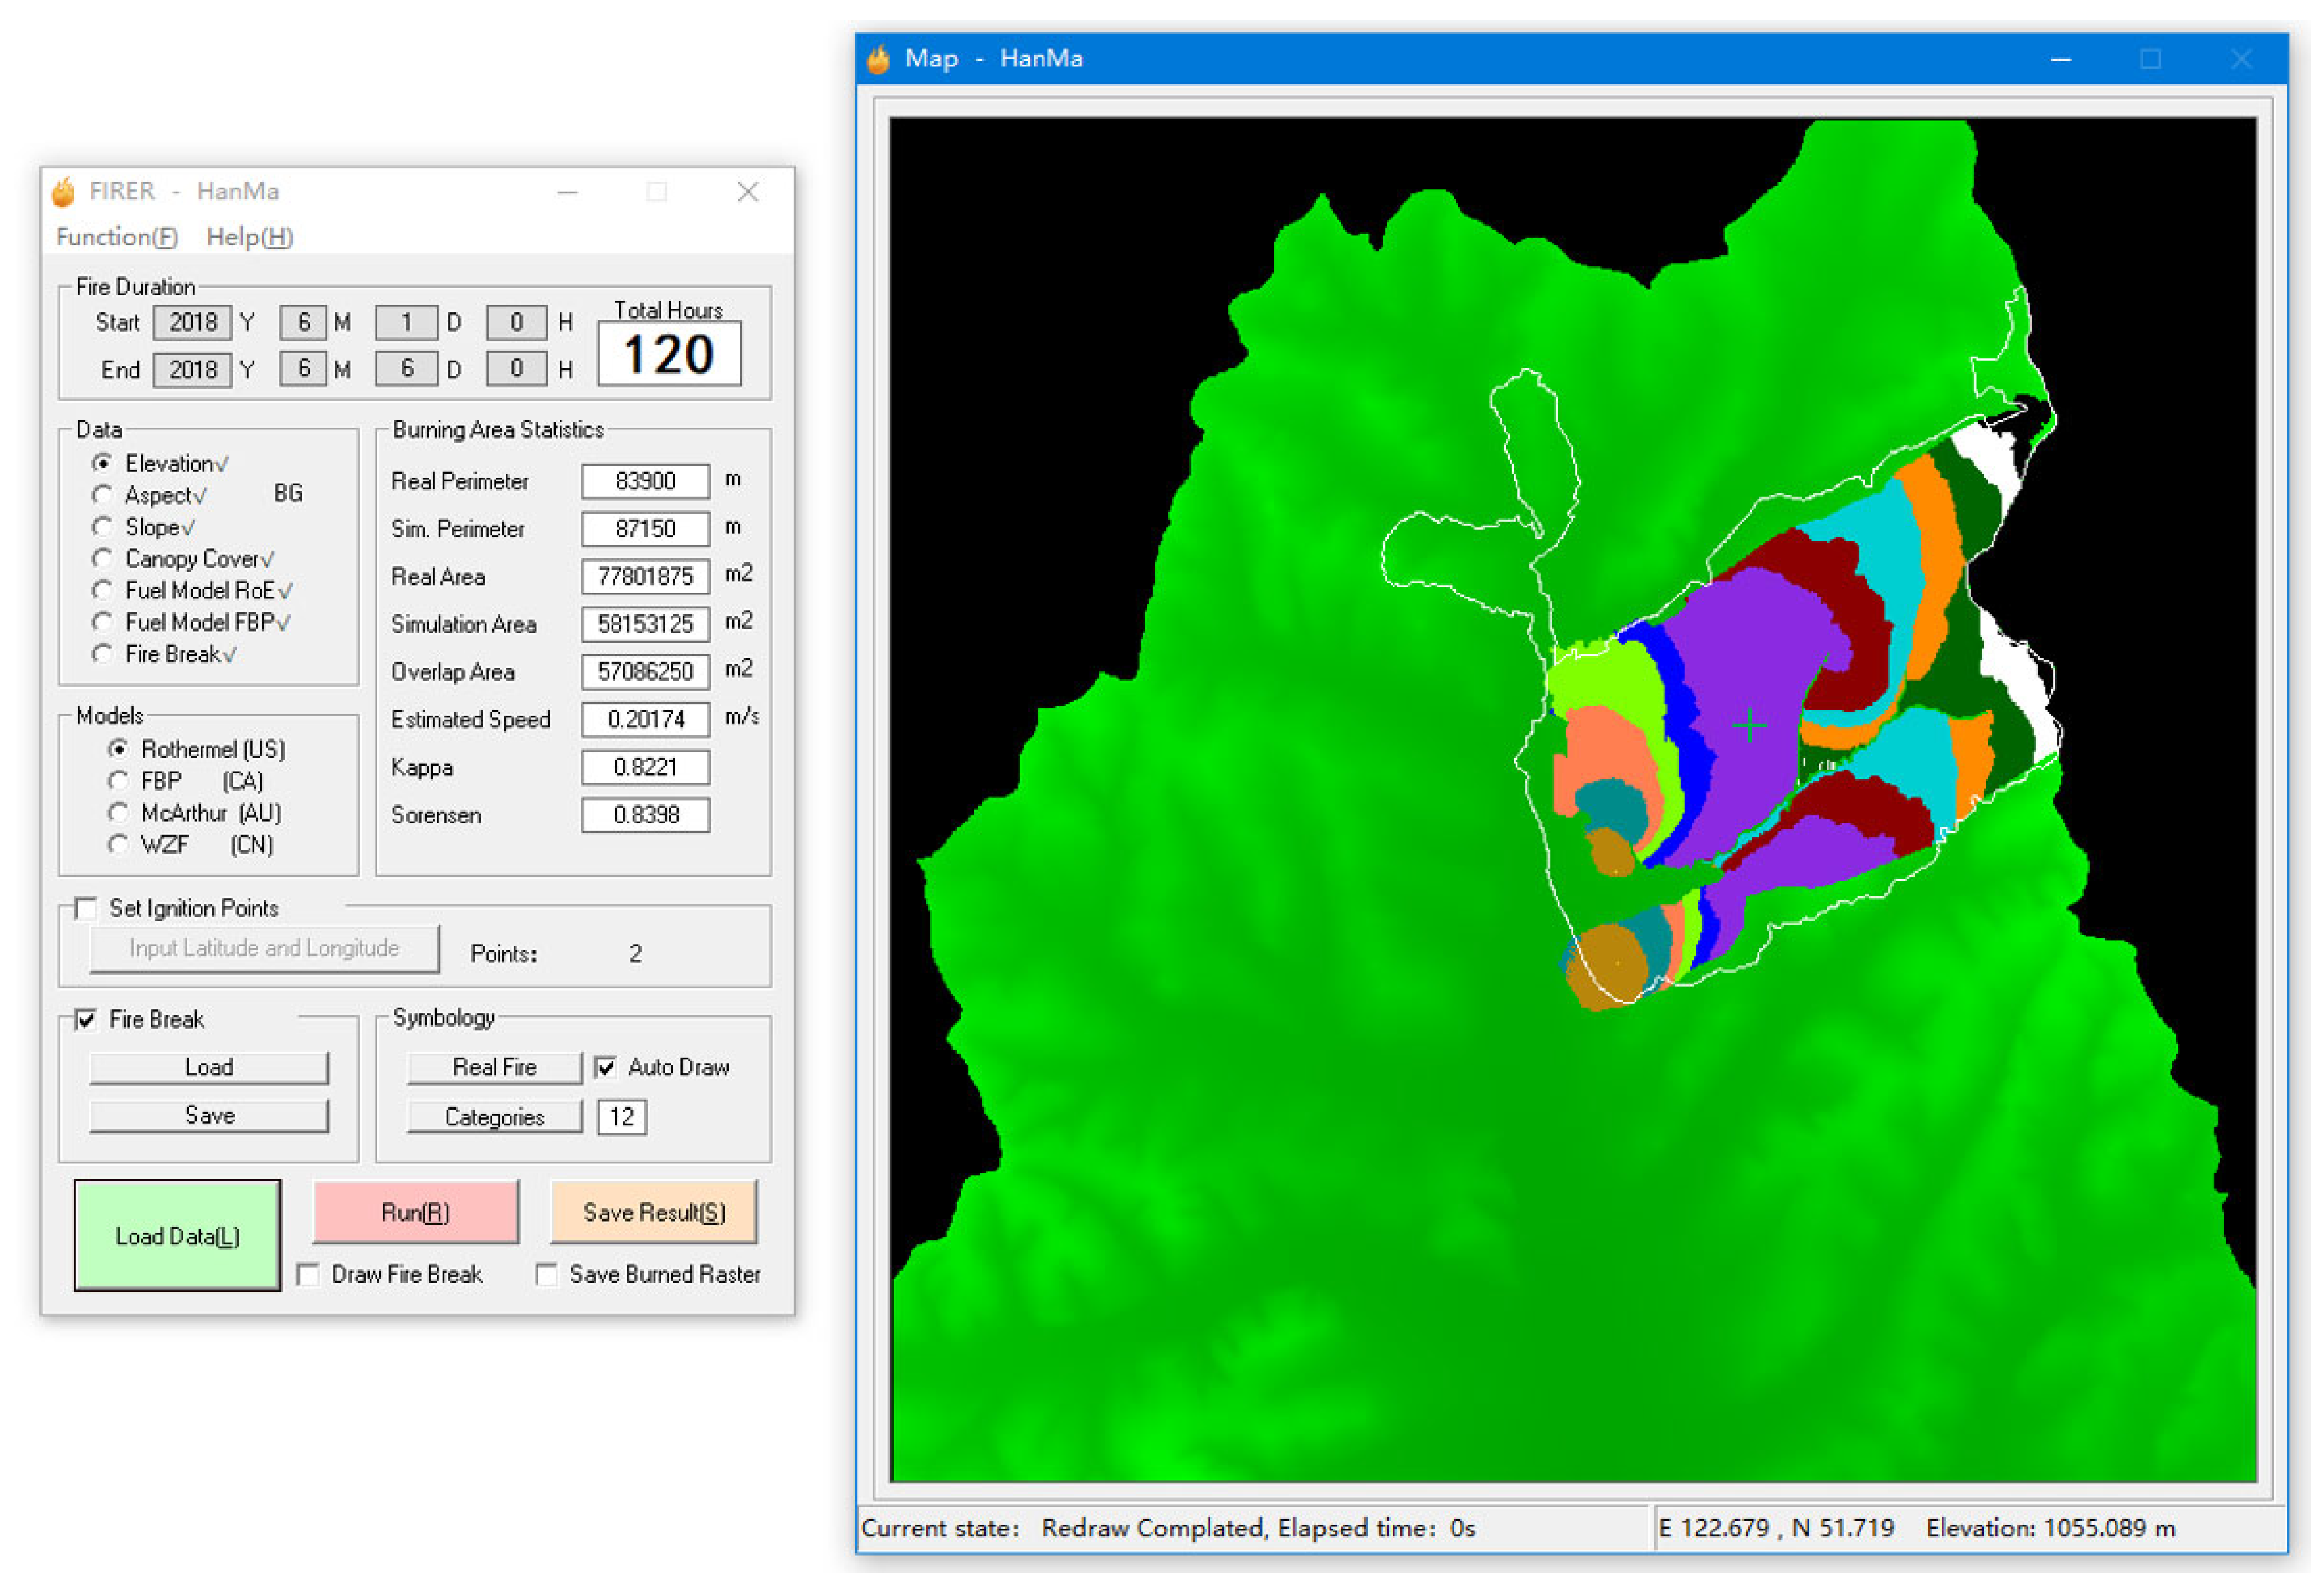Uncheck the Auto Draw checkbox
This screenshot has width=2324, height=1590.
tap(605, 1067)
